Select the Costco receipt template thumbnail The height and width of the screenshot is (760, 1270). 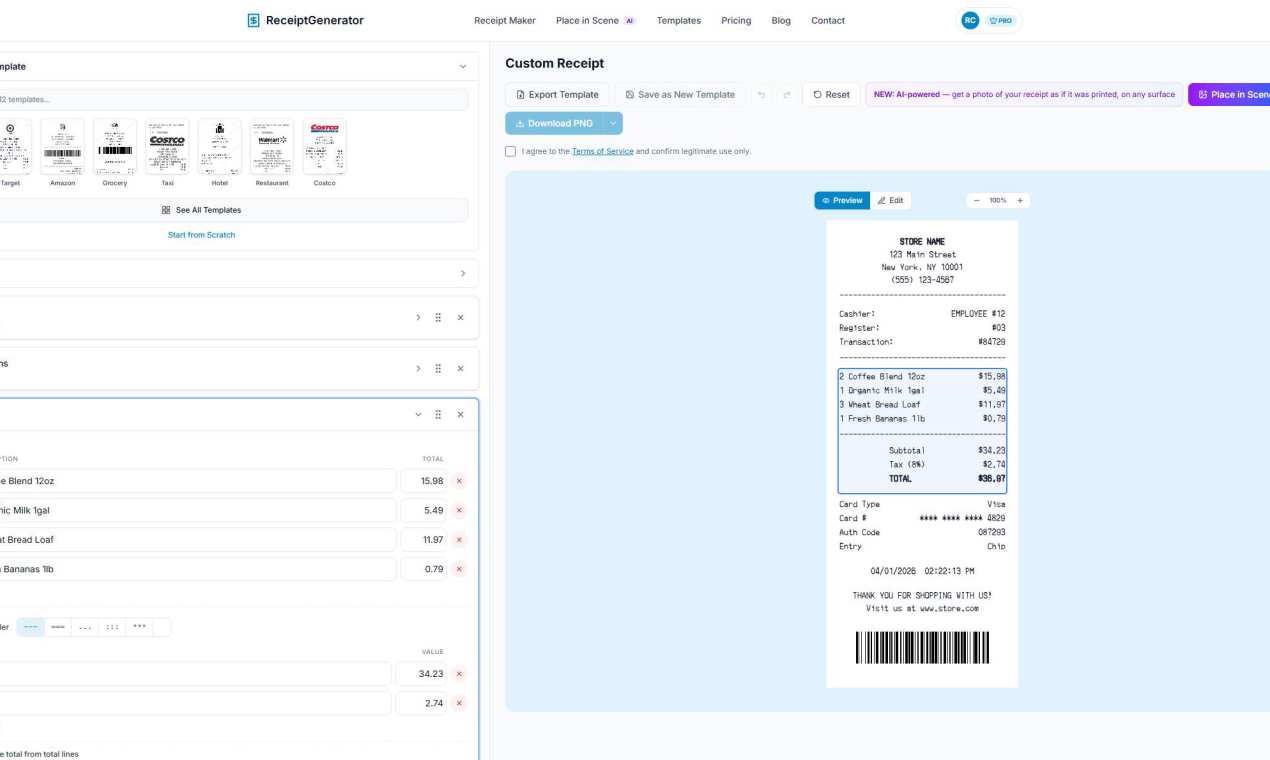click(x=324, y=147)
